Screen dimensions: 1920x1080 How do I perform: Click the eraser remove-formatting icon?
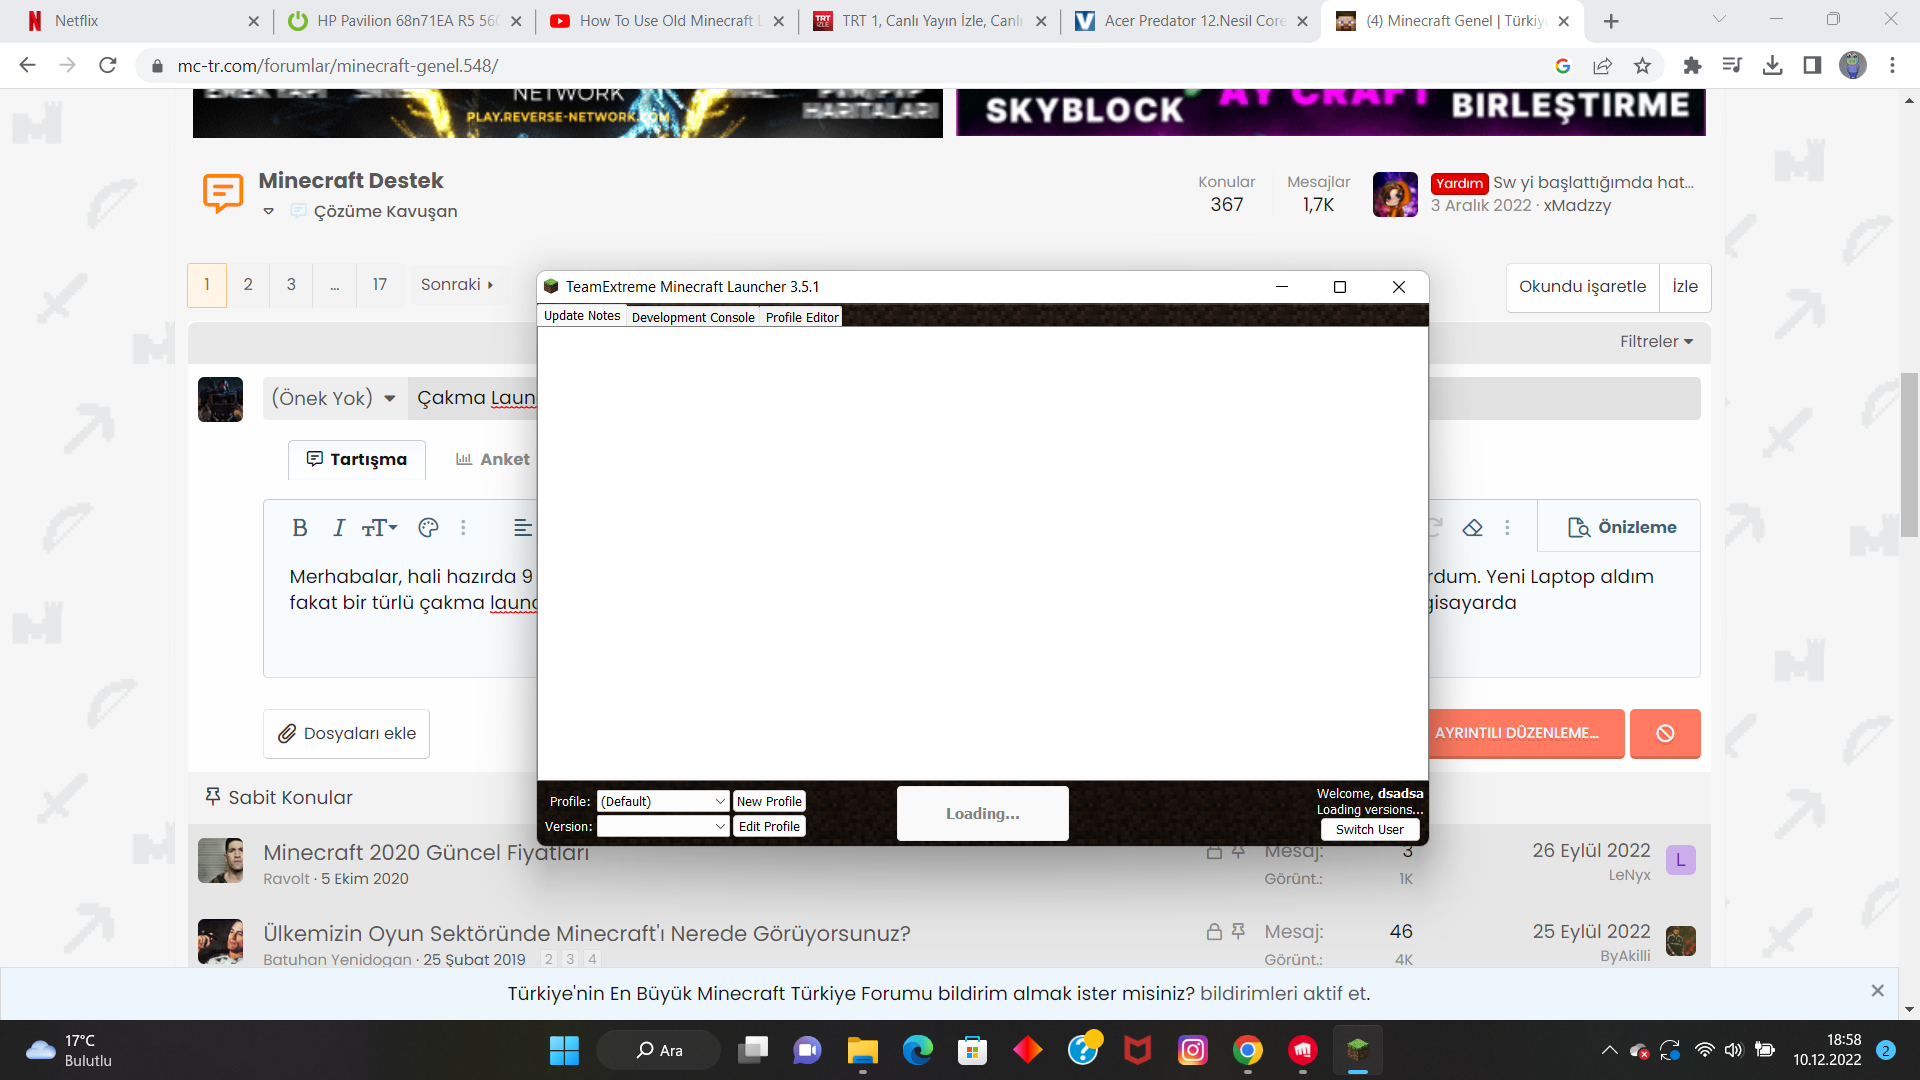(x=1472, y=527)
